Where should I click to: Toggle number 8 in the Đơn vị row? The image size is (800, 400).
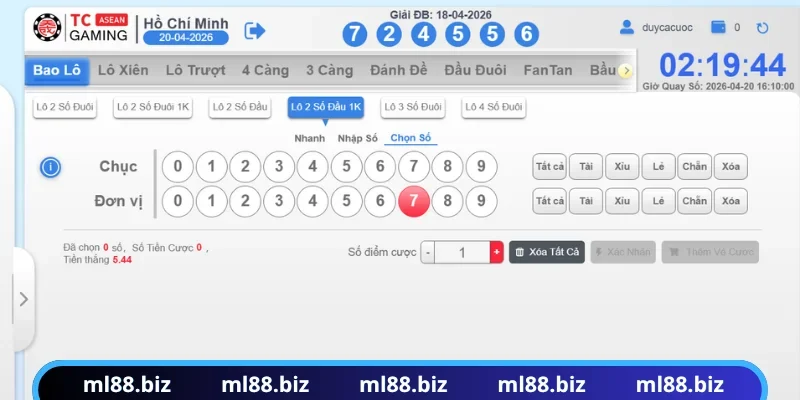(x=447, y=201)
